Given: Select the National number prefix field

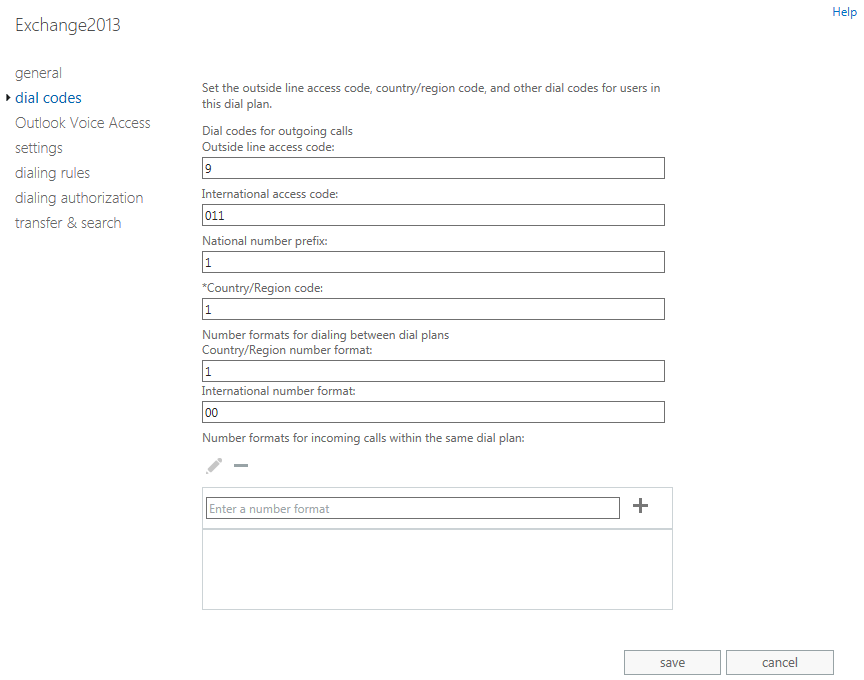Looking at the screenshot, I should pyautogui.click(x=433, y=262).
